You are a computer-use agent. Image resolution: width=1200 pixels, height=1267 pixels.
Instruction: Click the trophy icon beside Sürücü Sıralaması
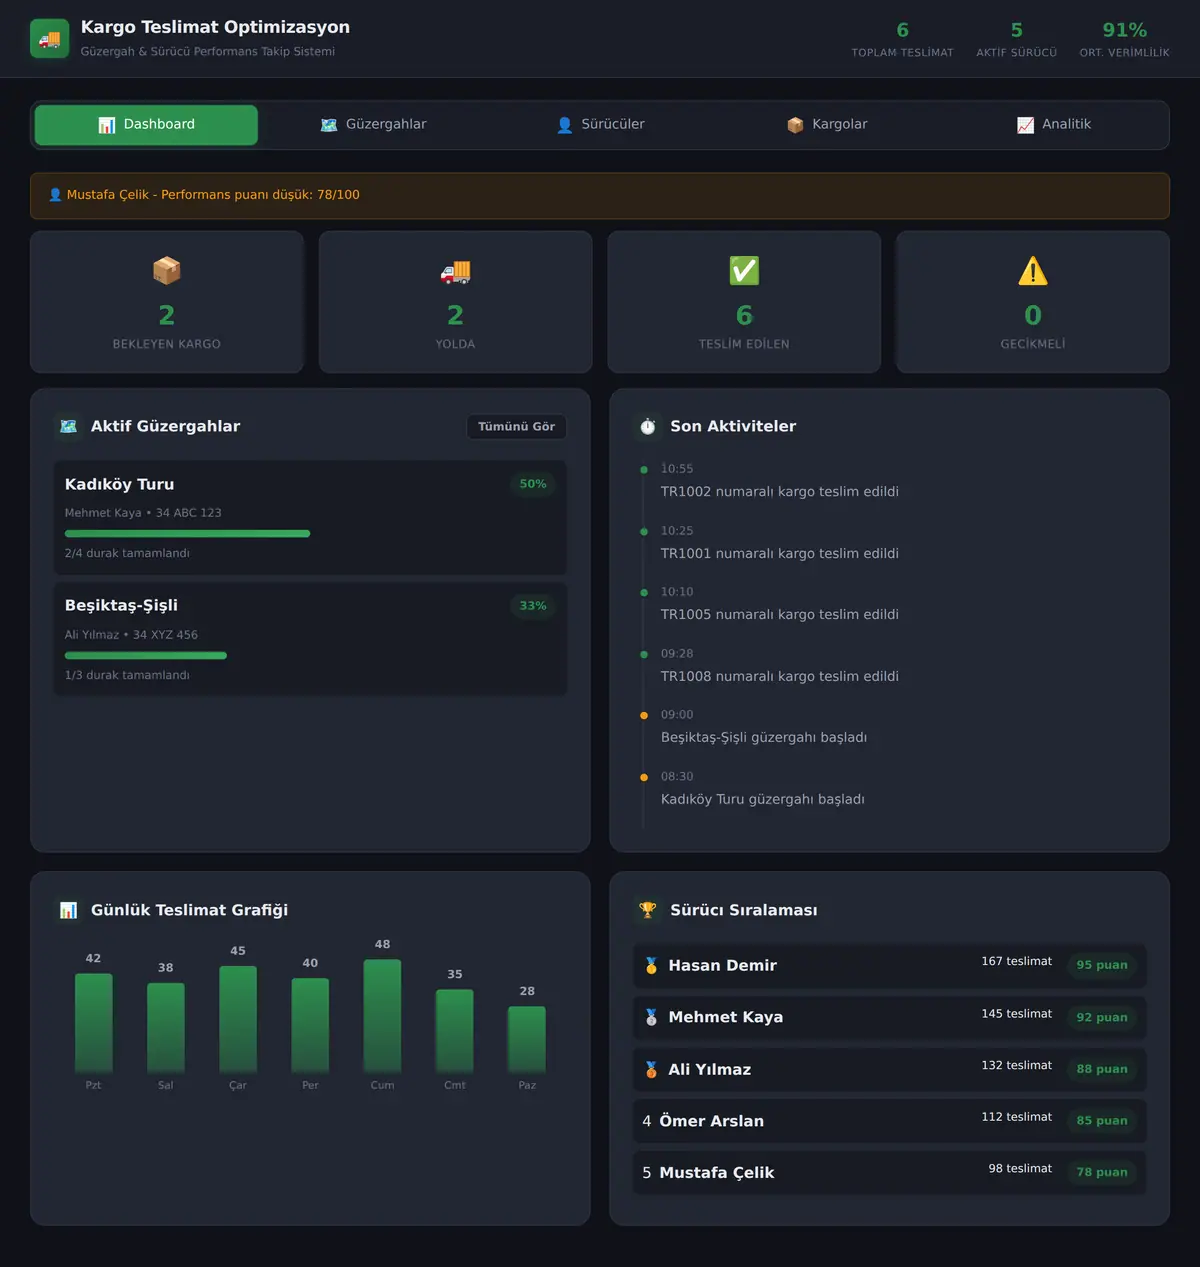(x=648, y=911)
